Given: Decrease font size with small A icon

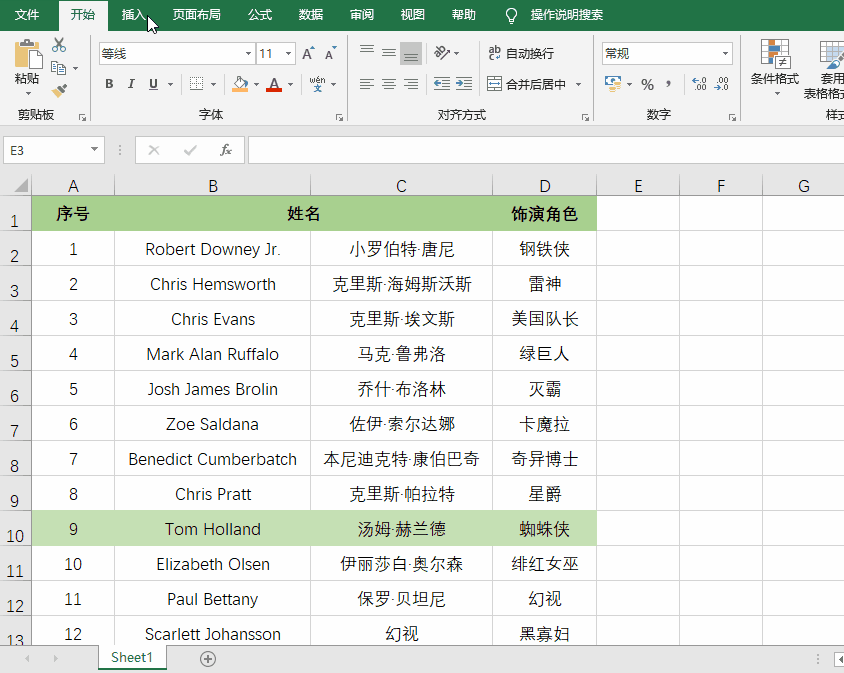Looking at the screenshot, I should 330,53.
